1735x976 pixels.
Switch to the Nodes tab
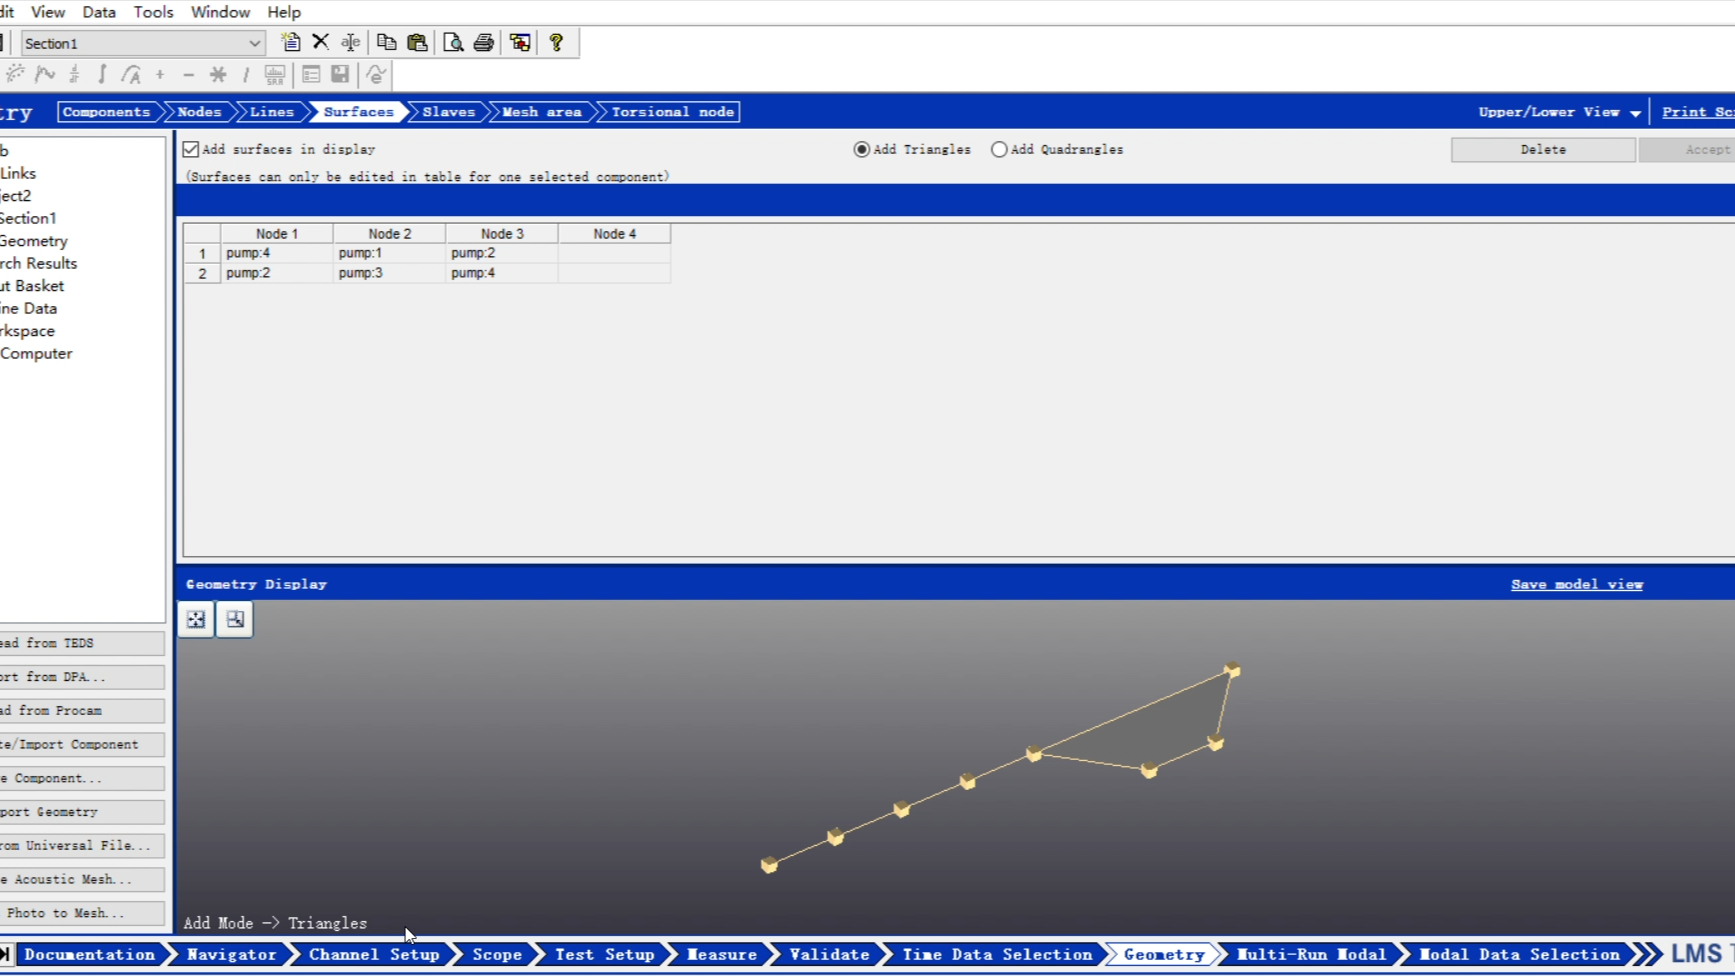(199, 112)
